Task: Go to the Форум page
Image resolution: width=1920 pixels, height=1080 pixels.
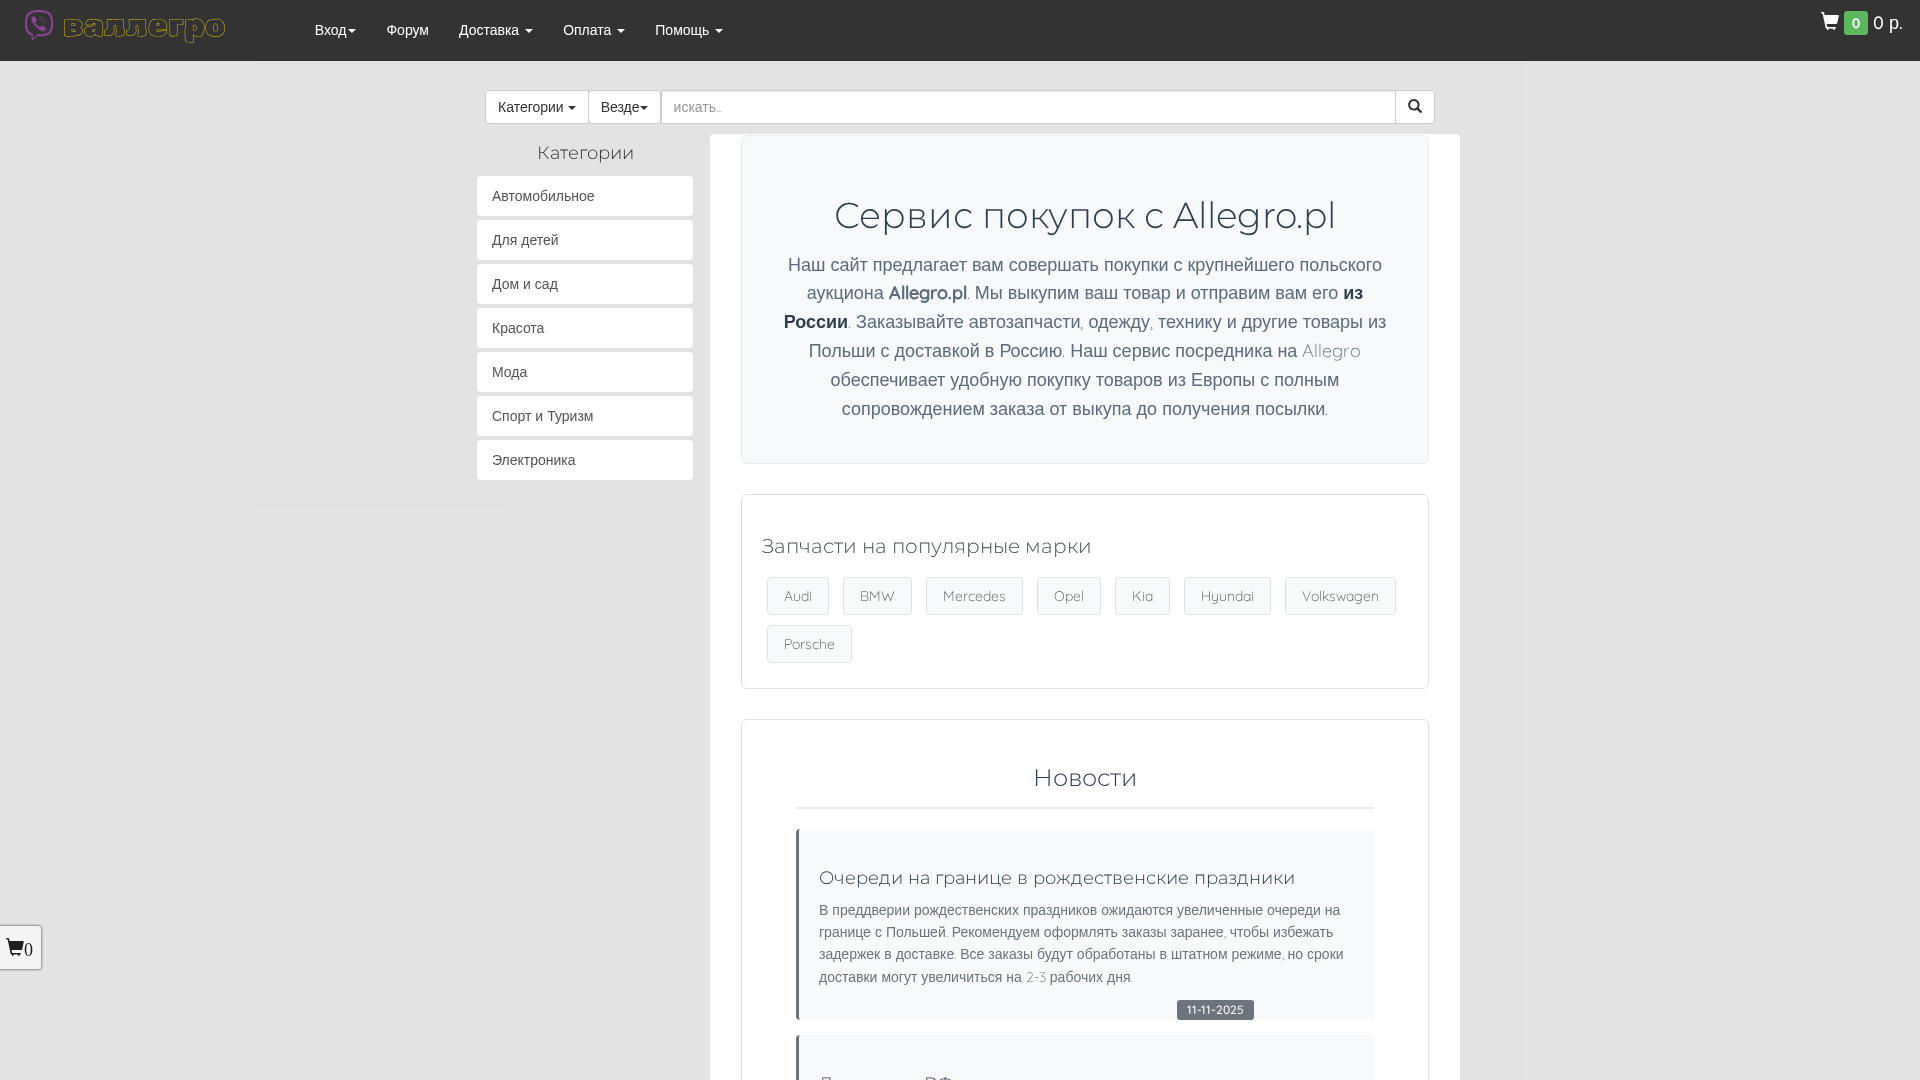Action: (406, 30)
